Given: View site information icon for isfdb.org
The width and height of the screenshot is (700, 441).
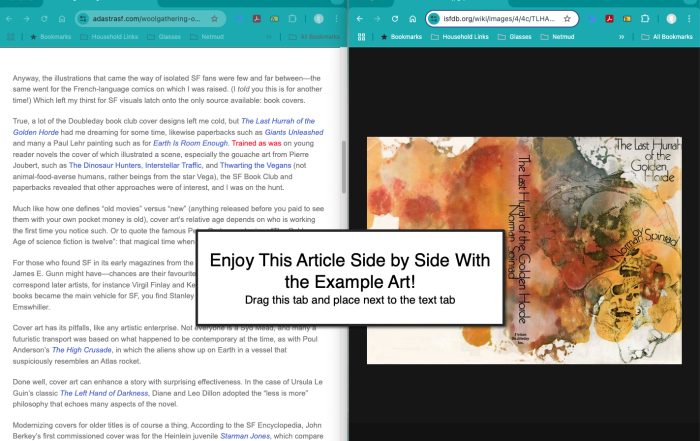Looking at the screenshot, I should (x=435, y=19).
